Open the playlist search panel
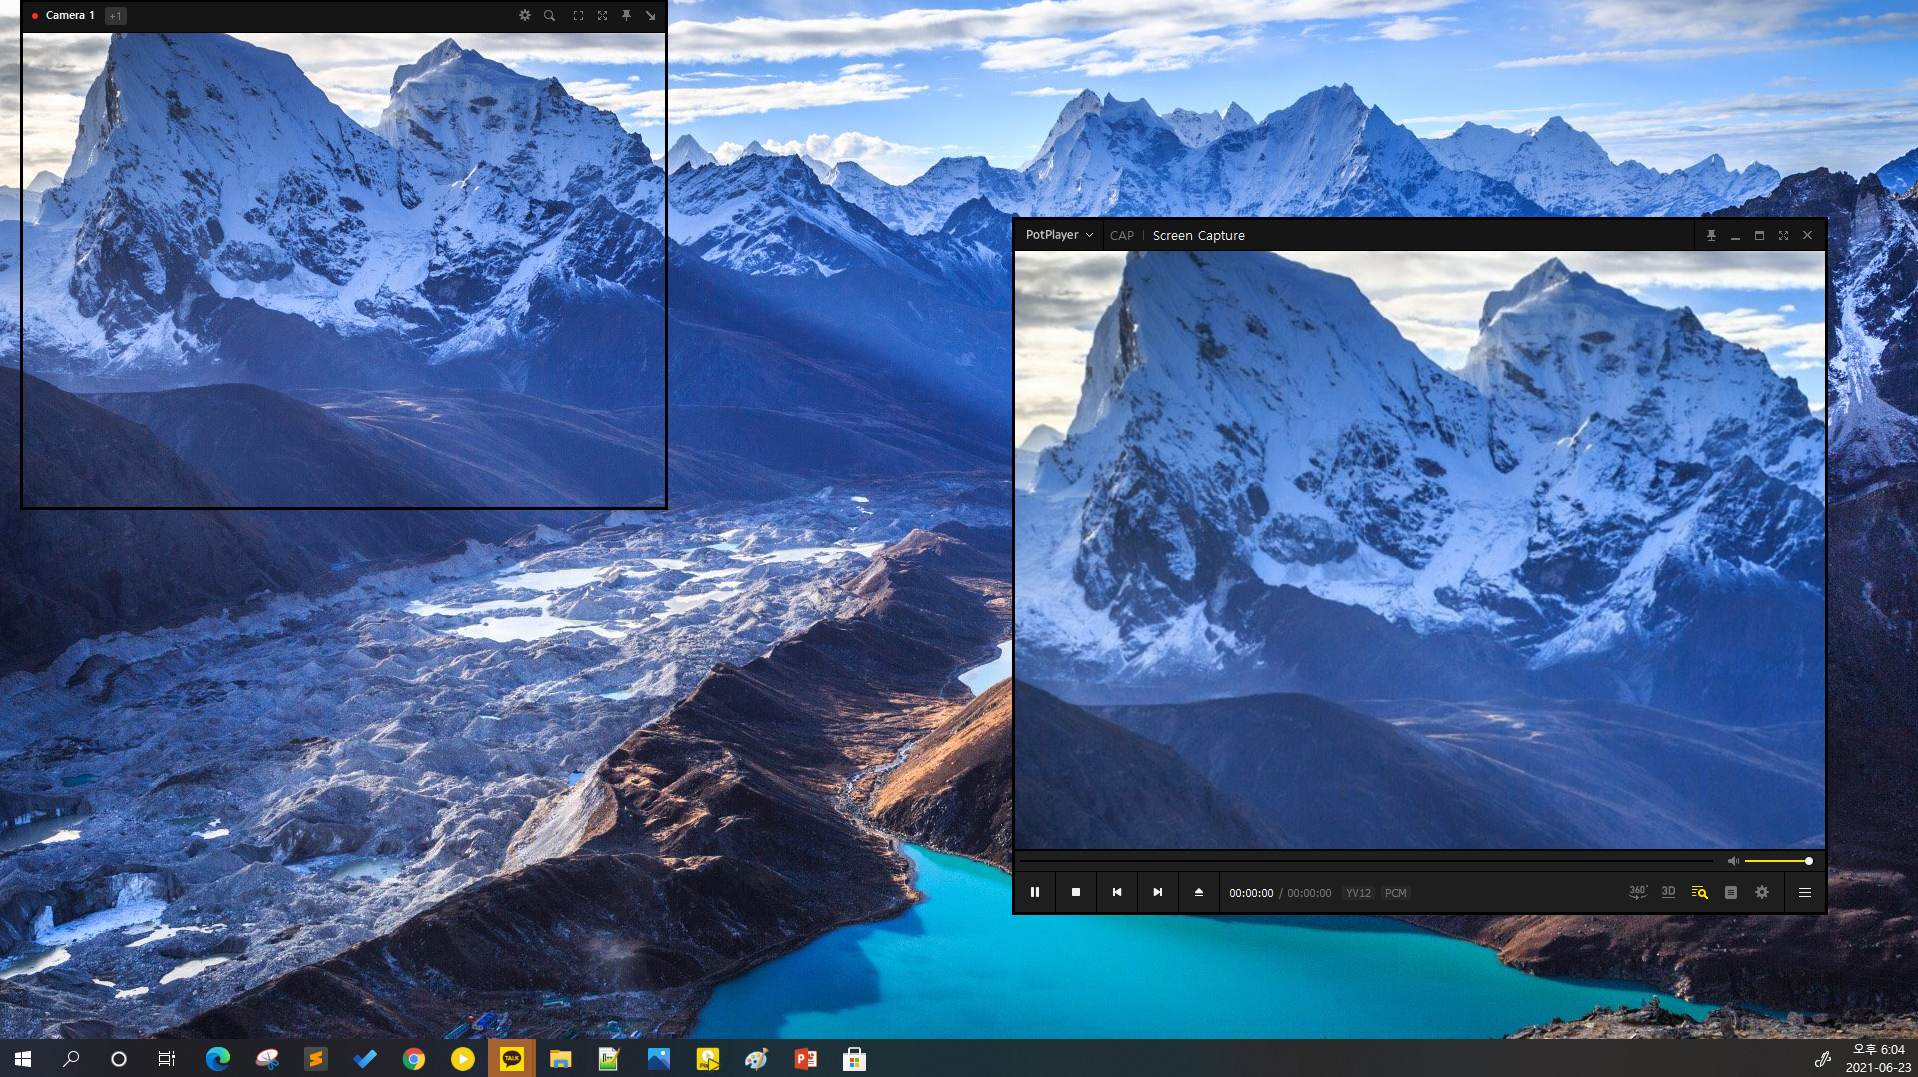 1699,893
